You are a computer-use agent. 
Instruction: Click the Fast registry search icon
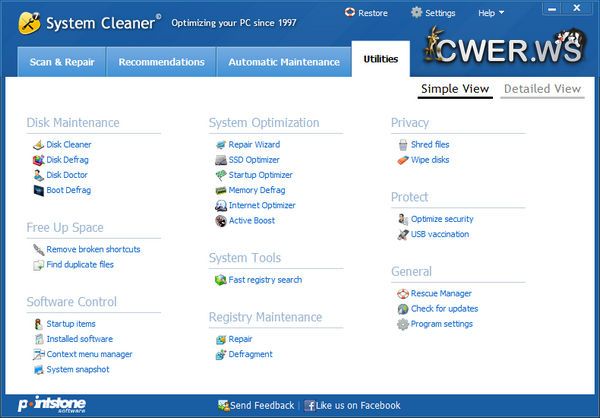pyautogui.click(x=220, y=280)
